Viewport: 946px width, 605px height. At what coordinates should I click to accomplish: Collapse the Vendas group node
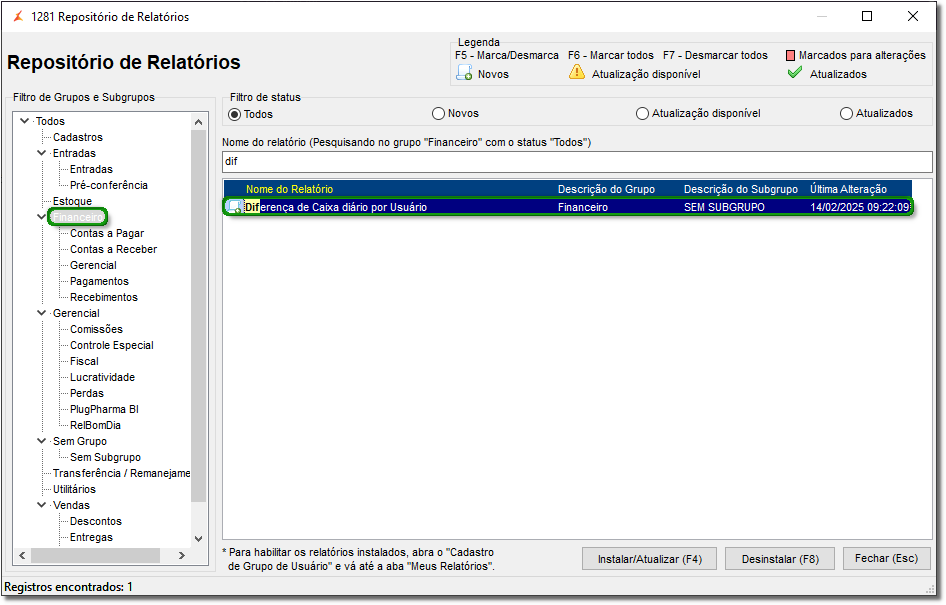42,505
